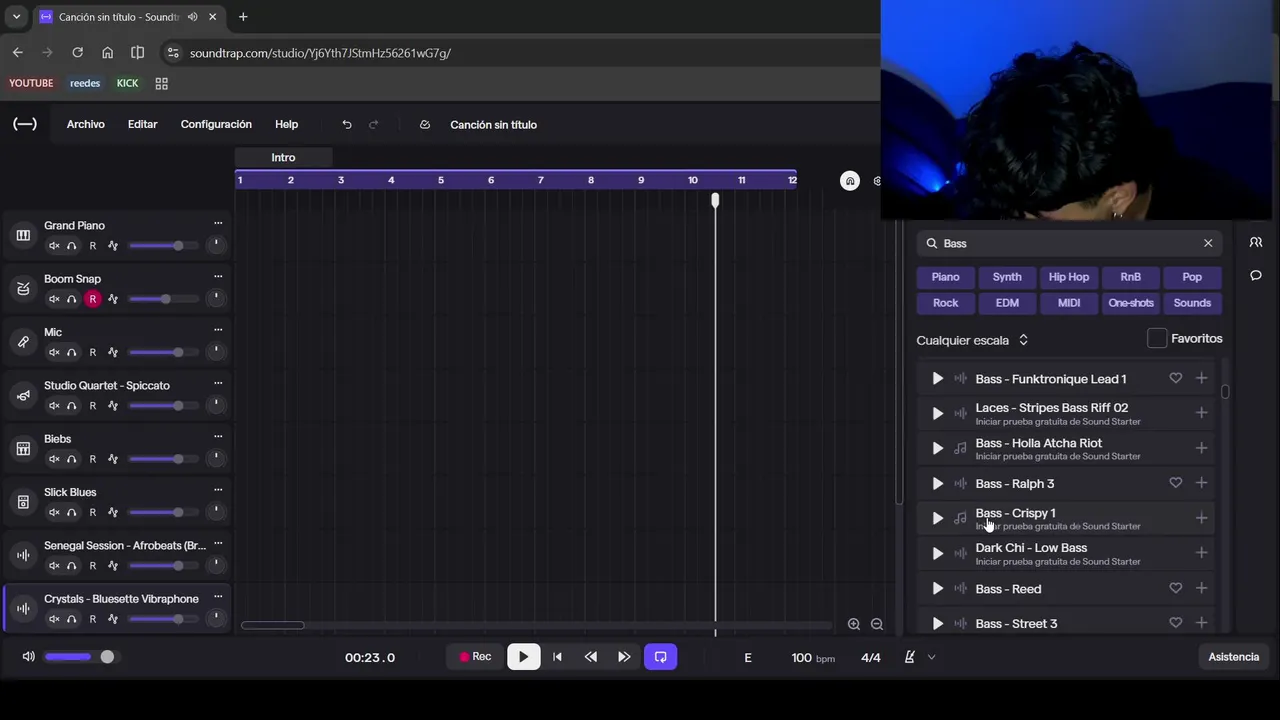
Task: Open the chat comments icon
Action: click(1256, 275)
